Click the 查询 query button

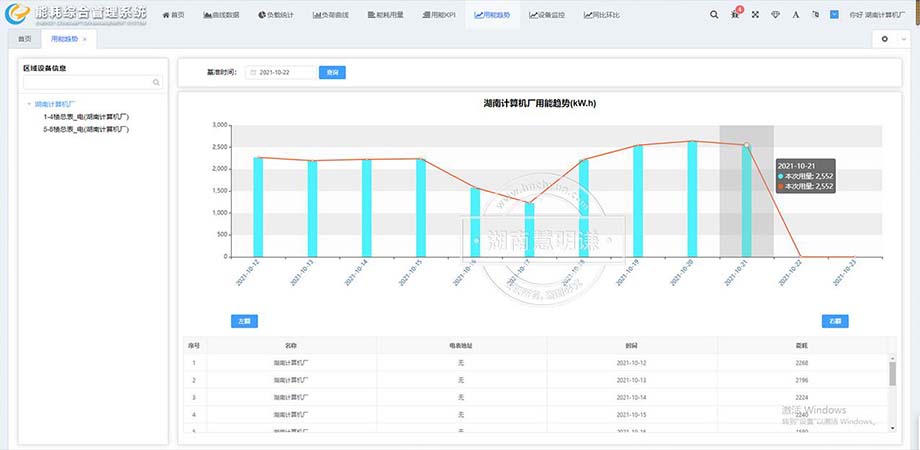pos(332,73)
